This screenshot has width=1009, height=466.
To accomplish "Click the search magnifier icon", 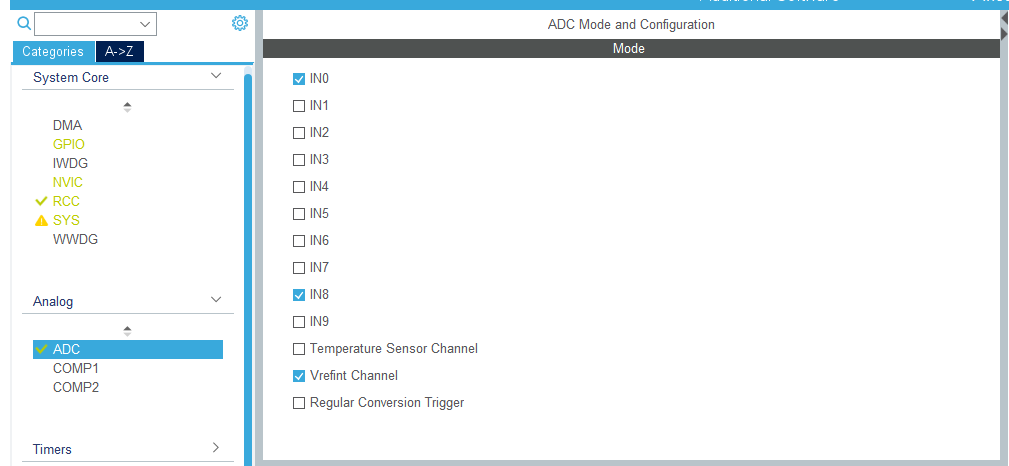I will [x=24, y=22].
